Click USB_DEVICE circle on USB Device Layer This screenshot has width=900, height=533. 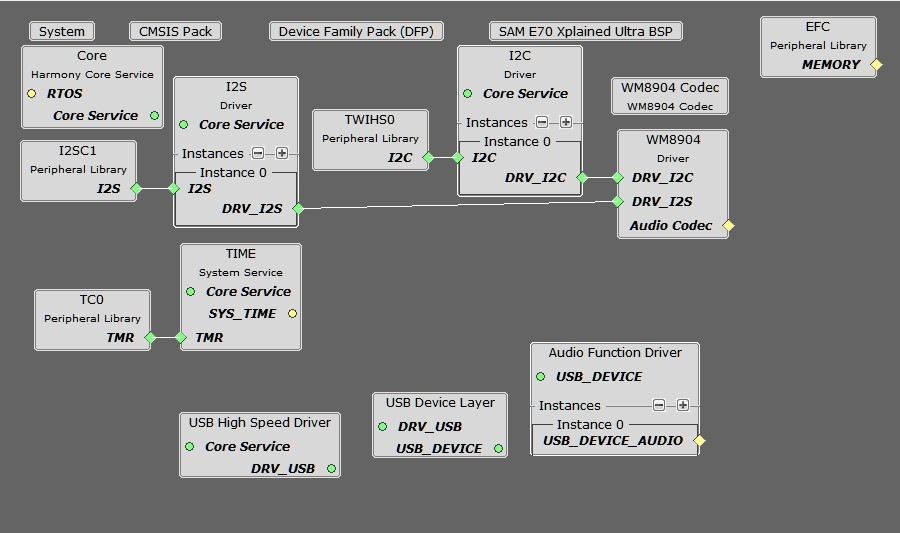498,448
